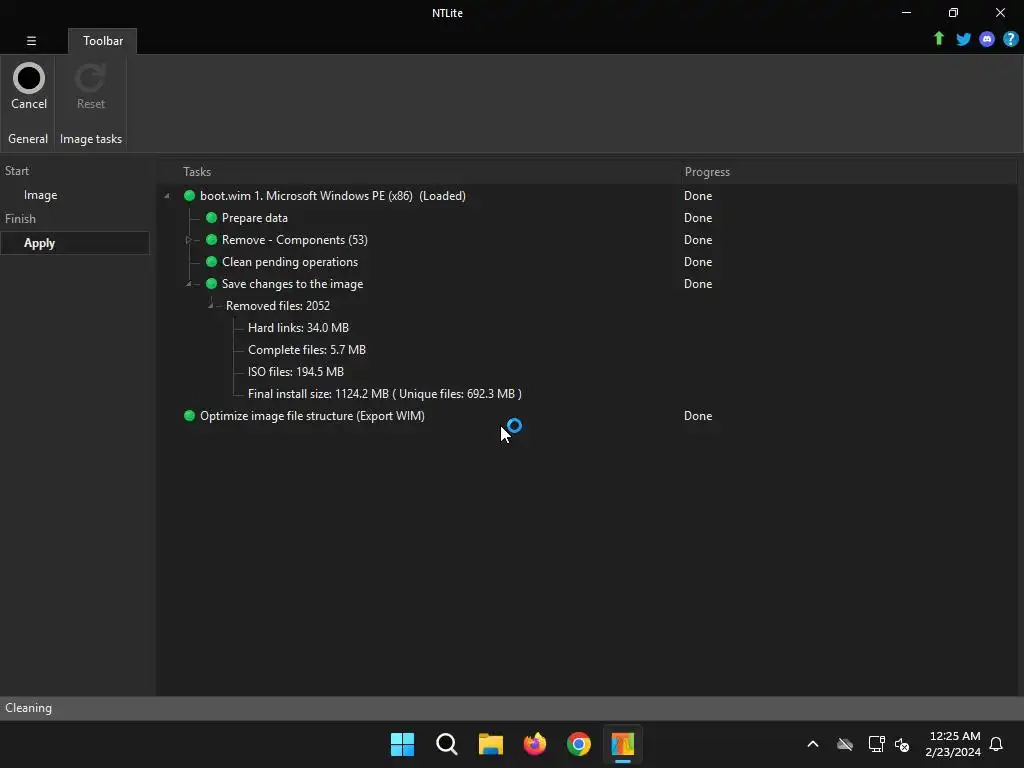
Task: Launch Chrome from taskbar
Action: 579,744
